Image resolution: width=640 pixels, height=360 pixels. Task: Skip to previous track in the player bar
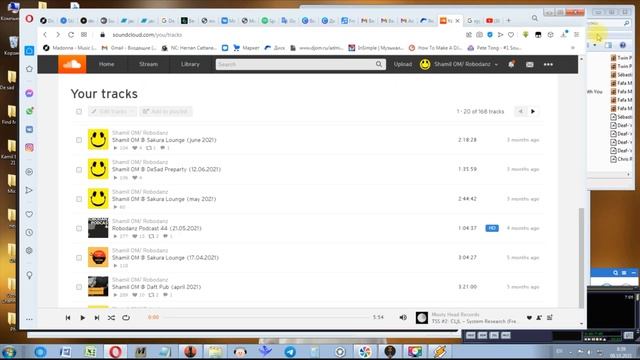[x=68, y=318]
